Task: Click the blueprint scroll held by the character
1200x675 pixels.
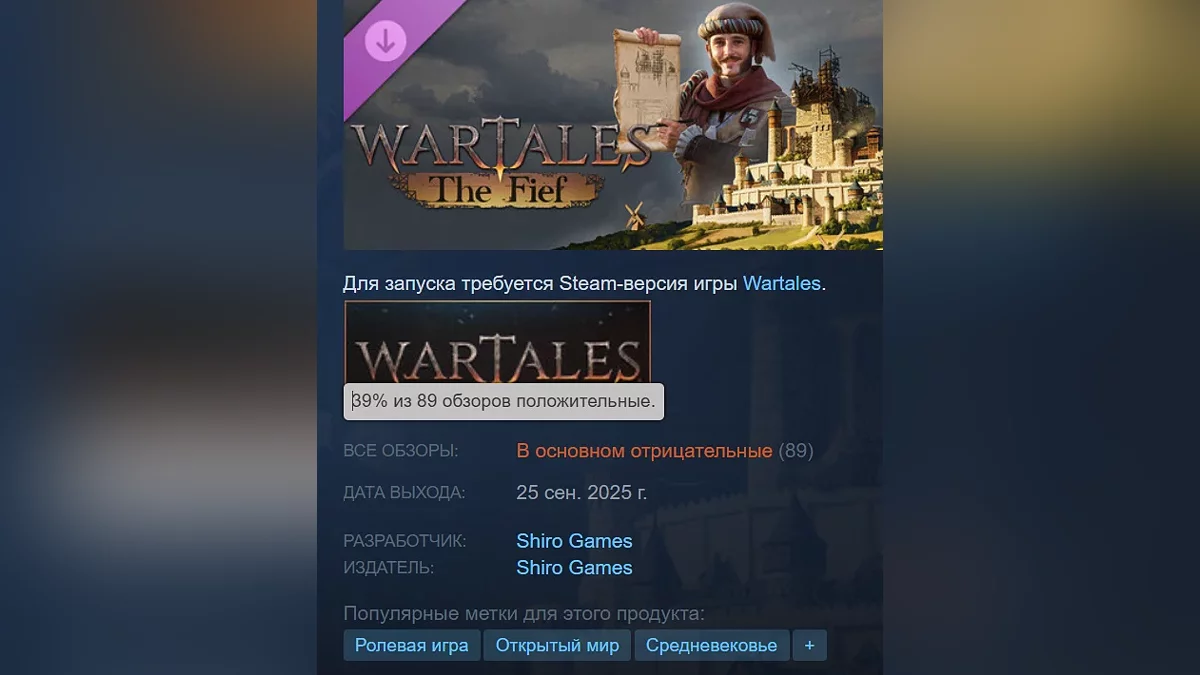Action: pos(648,89)
